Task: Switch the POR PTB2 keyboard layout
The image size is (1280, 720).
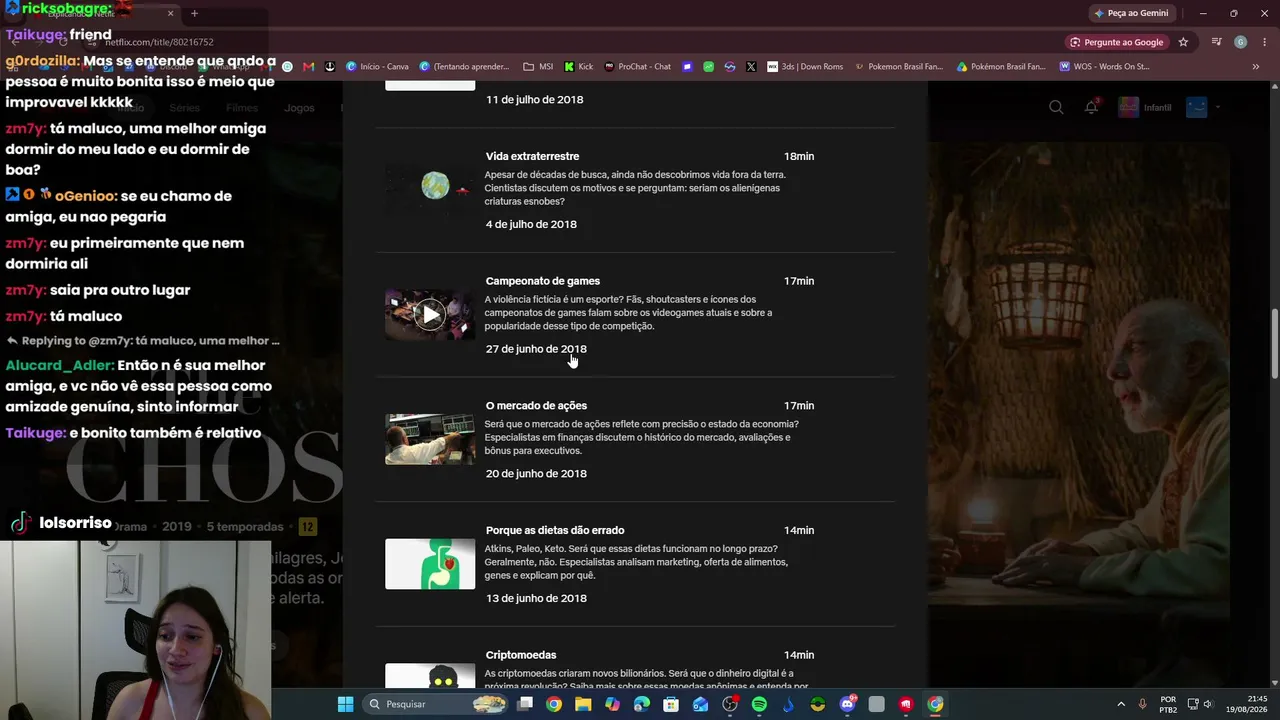Action: tap(1168, 704)
